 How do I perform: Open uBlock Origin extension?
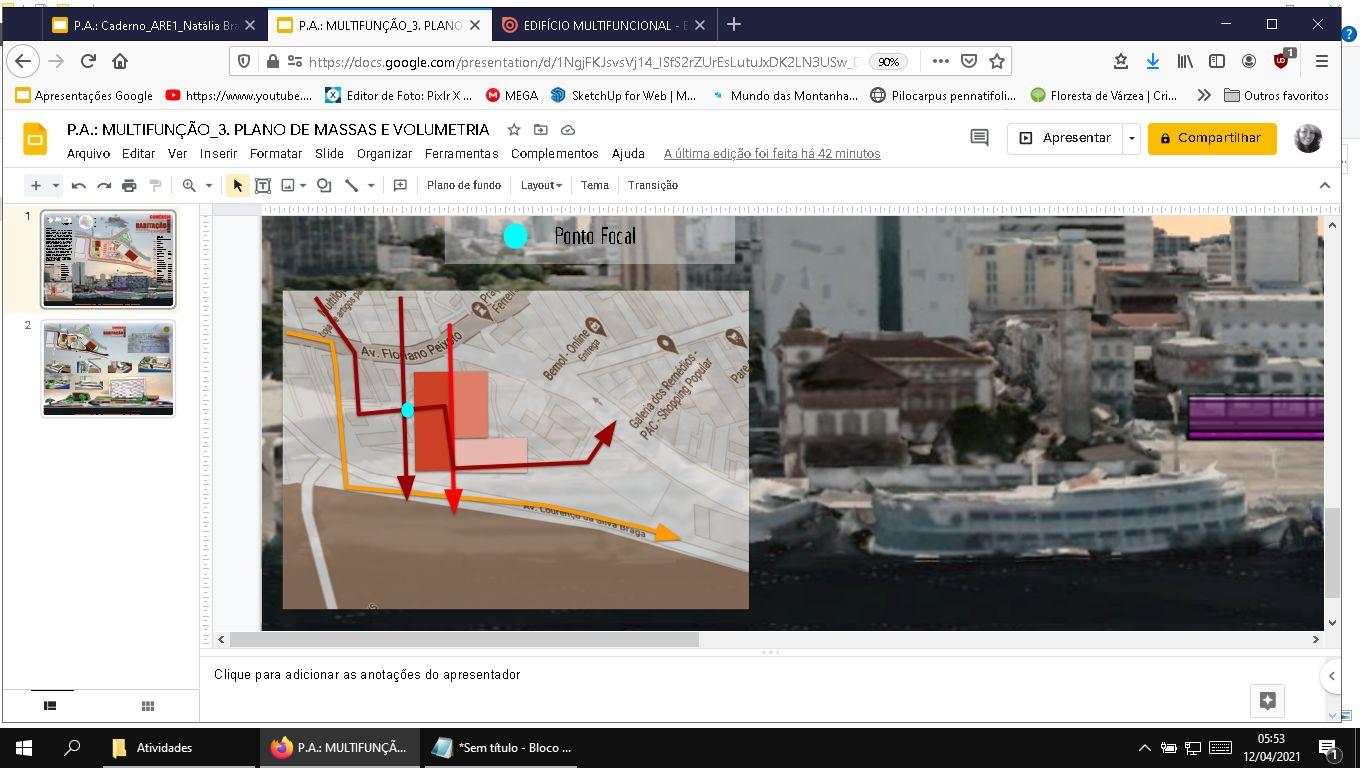1283,60
